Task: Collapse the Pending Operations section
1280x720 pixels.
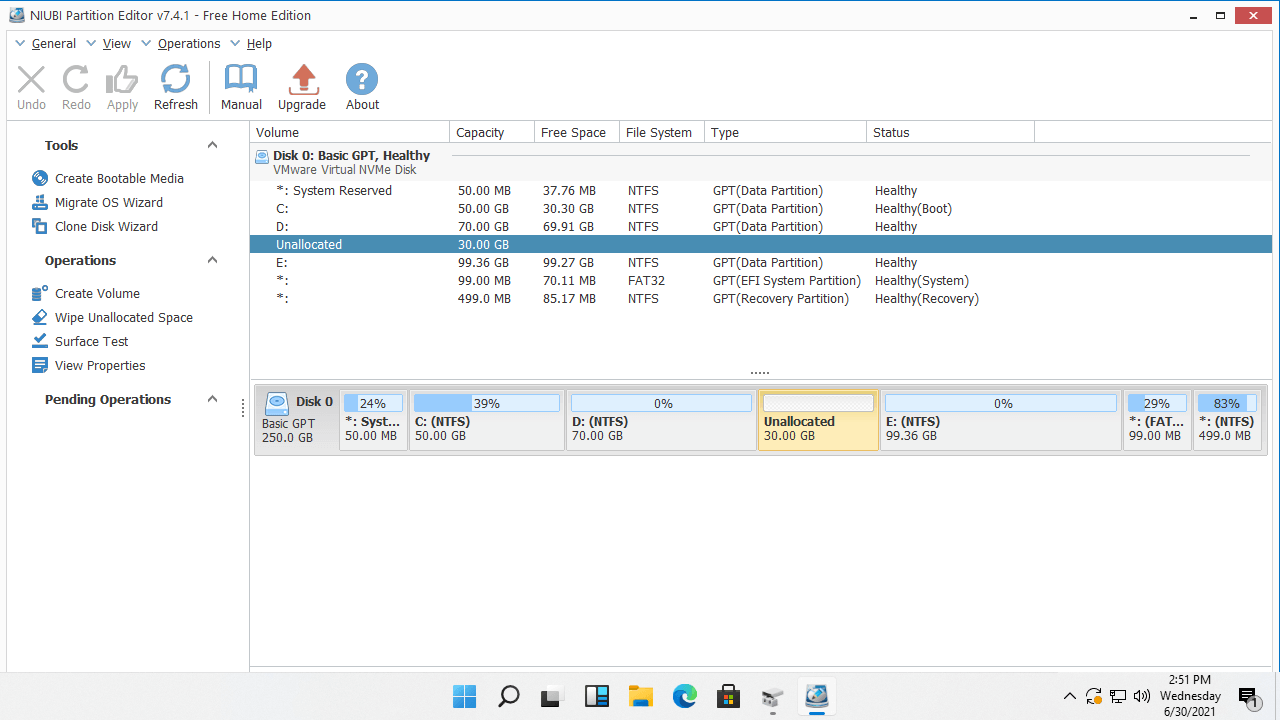Action: click(212, 399)
